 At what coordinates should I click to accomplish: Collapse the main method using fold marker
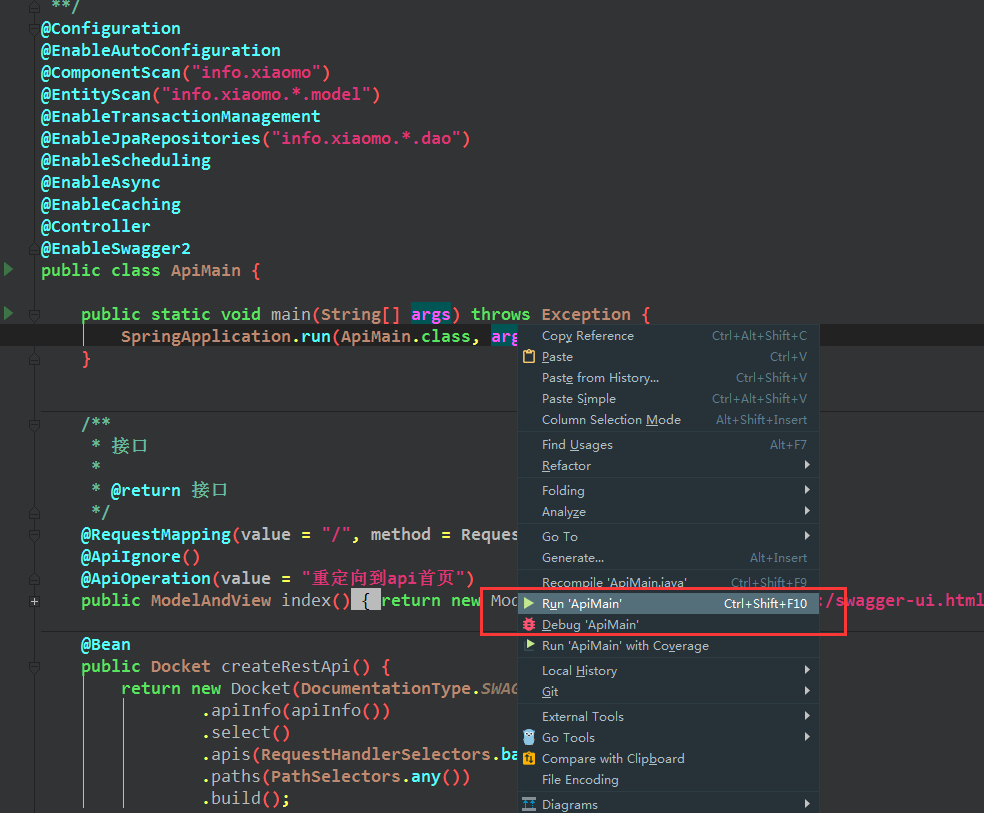34,314
